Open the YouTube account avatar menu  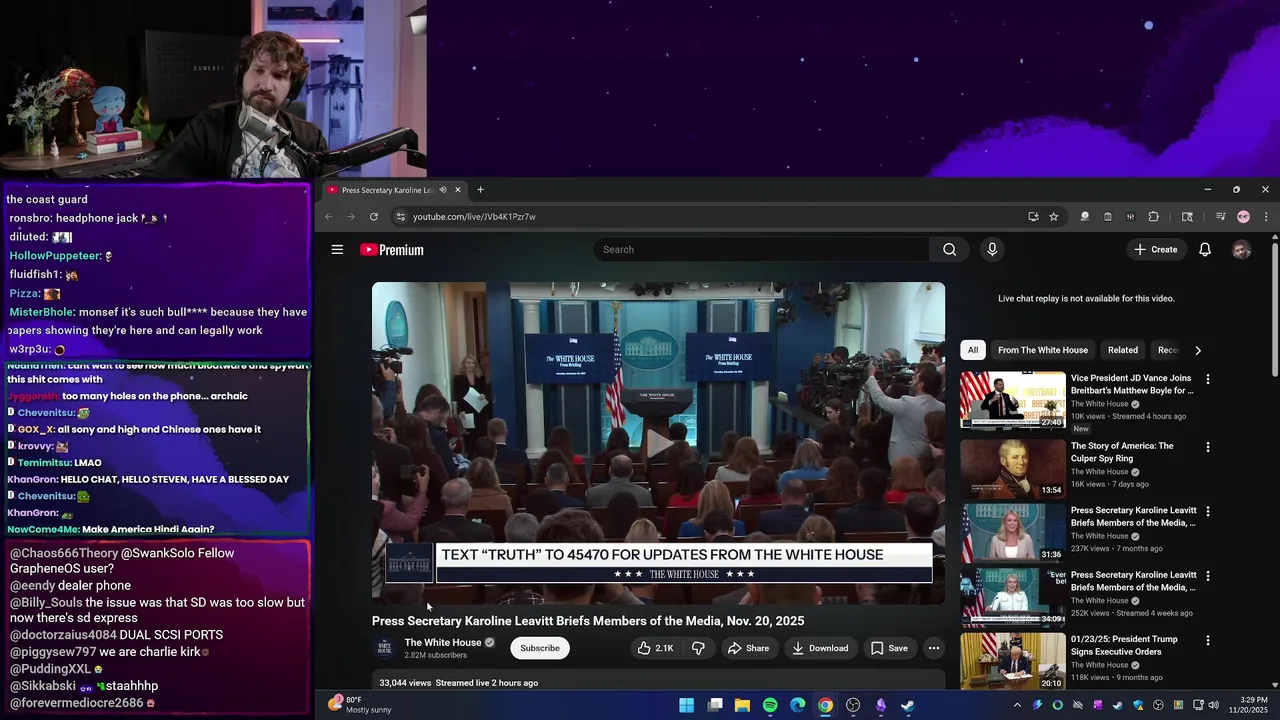1241,250
